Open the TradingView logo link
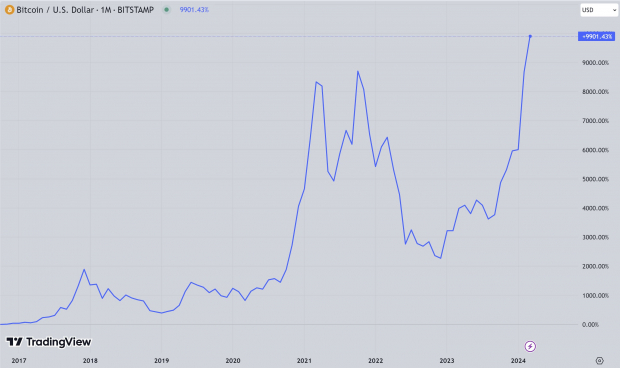The image size is (620, 368). pyautogui.click(x=49, y=342)
